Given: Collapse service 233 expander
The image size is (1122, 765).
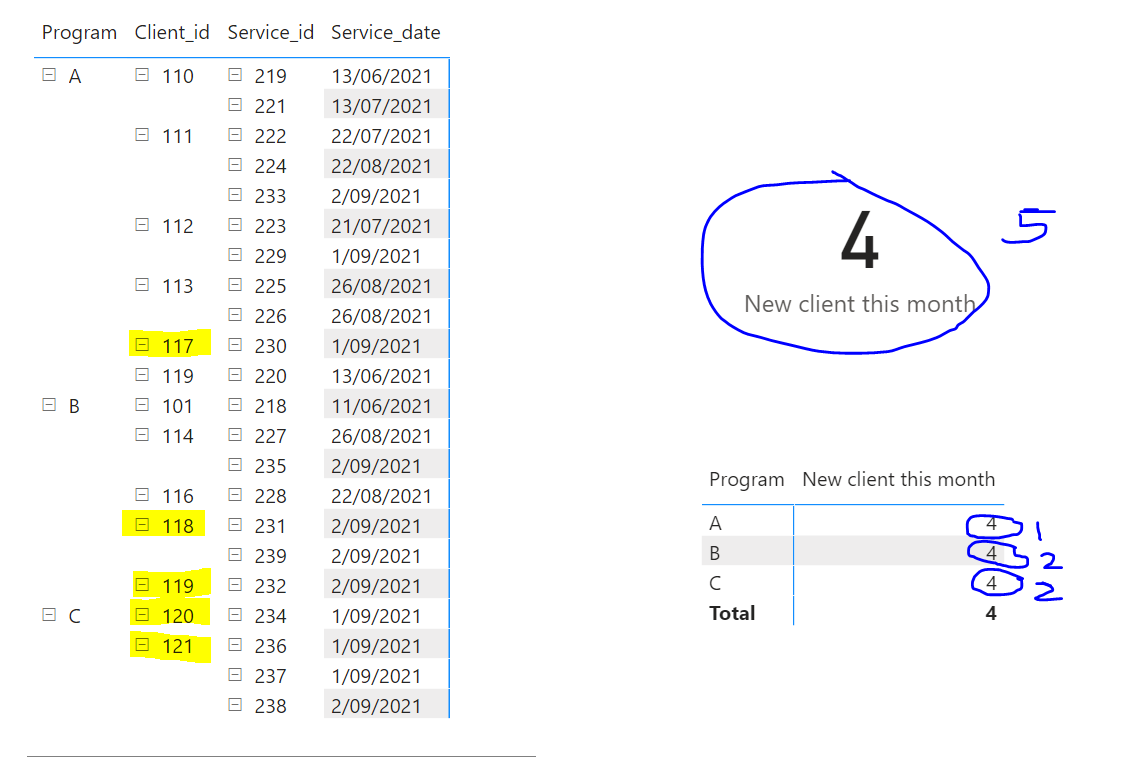Looking at the screenshot, I should (235, 195).
